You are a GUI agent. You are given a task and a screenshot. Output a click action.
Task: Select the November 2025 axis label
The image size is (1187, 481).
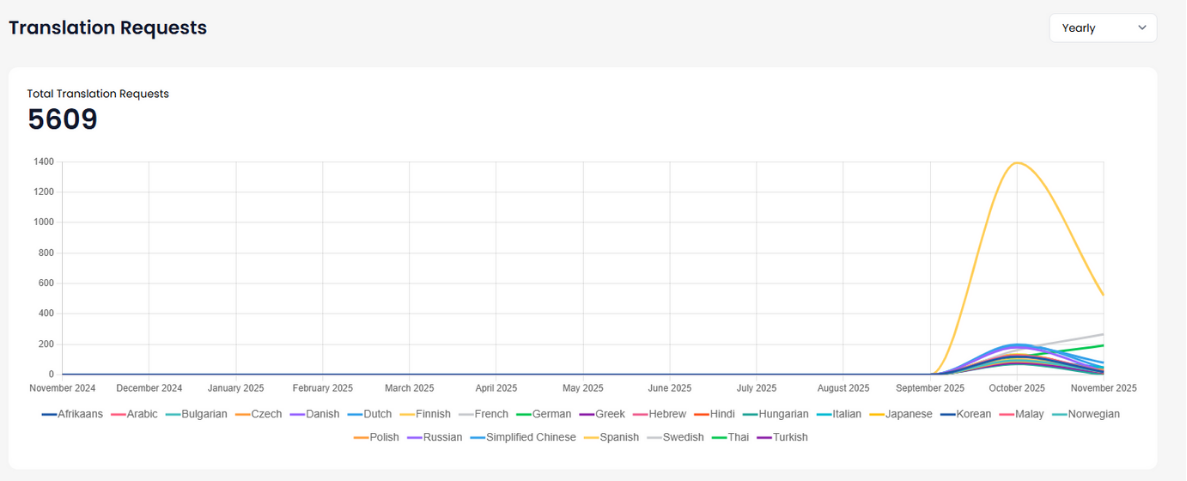pos(1104,388)
